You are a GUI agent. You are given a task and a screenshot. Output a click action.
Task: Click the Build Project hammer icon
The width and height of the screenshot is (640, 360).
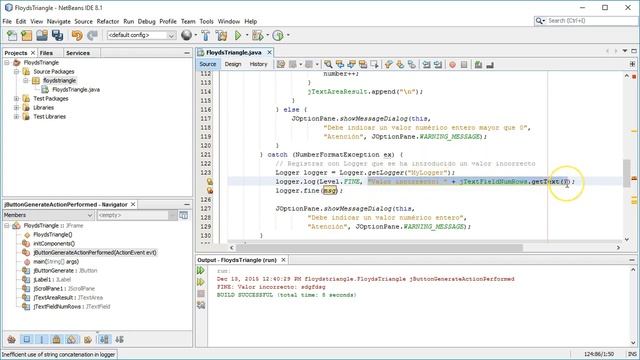206,36
